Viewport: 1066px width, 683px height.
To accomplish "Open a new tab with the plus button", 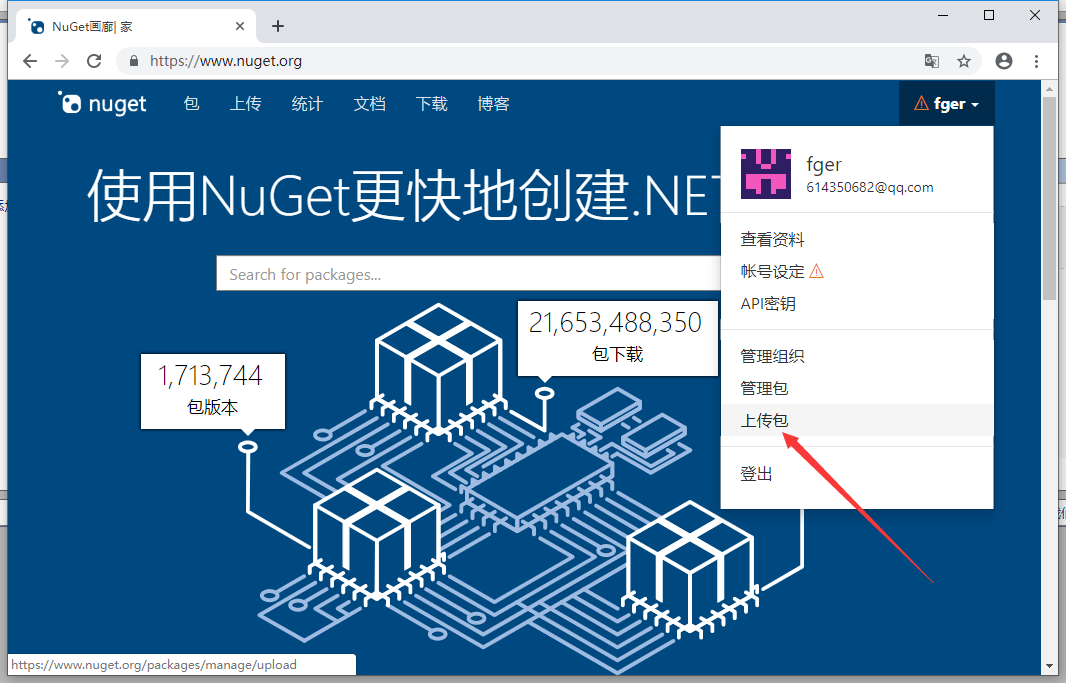I will click(x=277, y=27).
